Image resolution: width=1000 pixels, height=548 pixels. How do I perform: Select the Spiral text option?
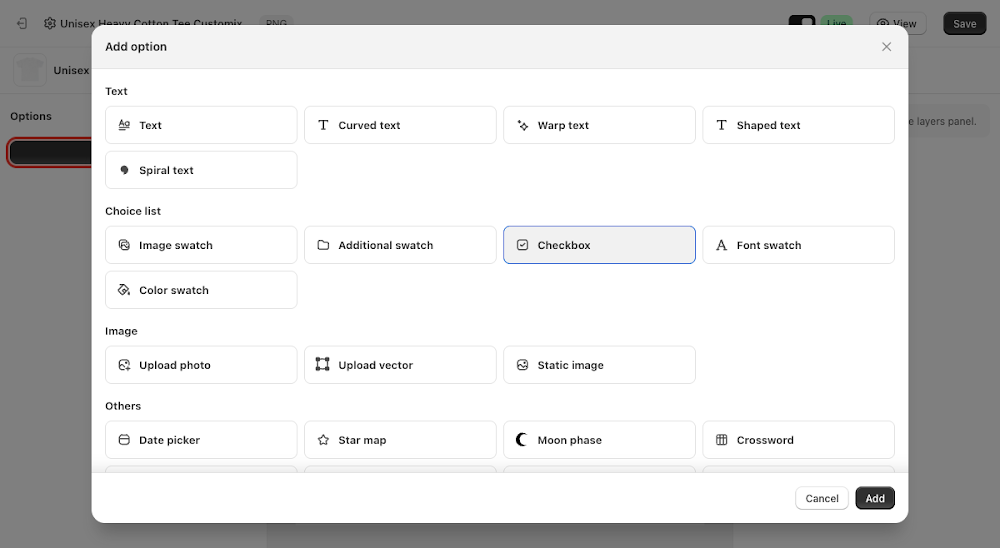click(201, 170)
